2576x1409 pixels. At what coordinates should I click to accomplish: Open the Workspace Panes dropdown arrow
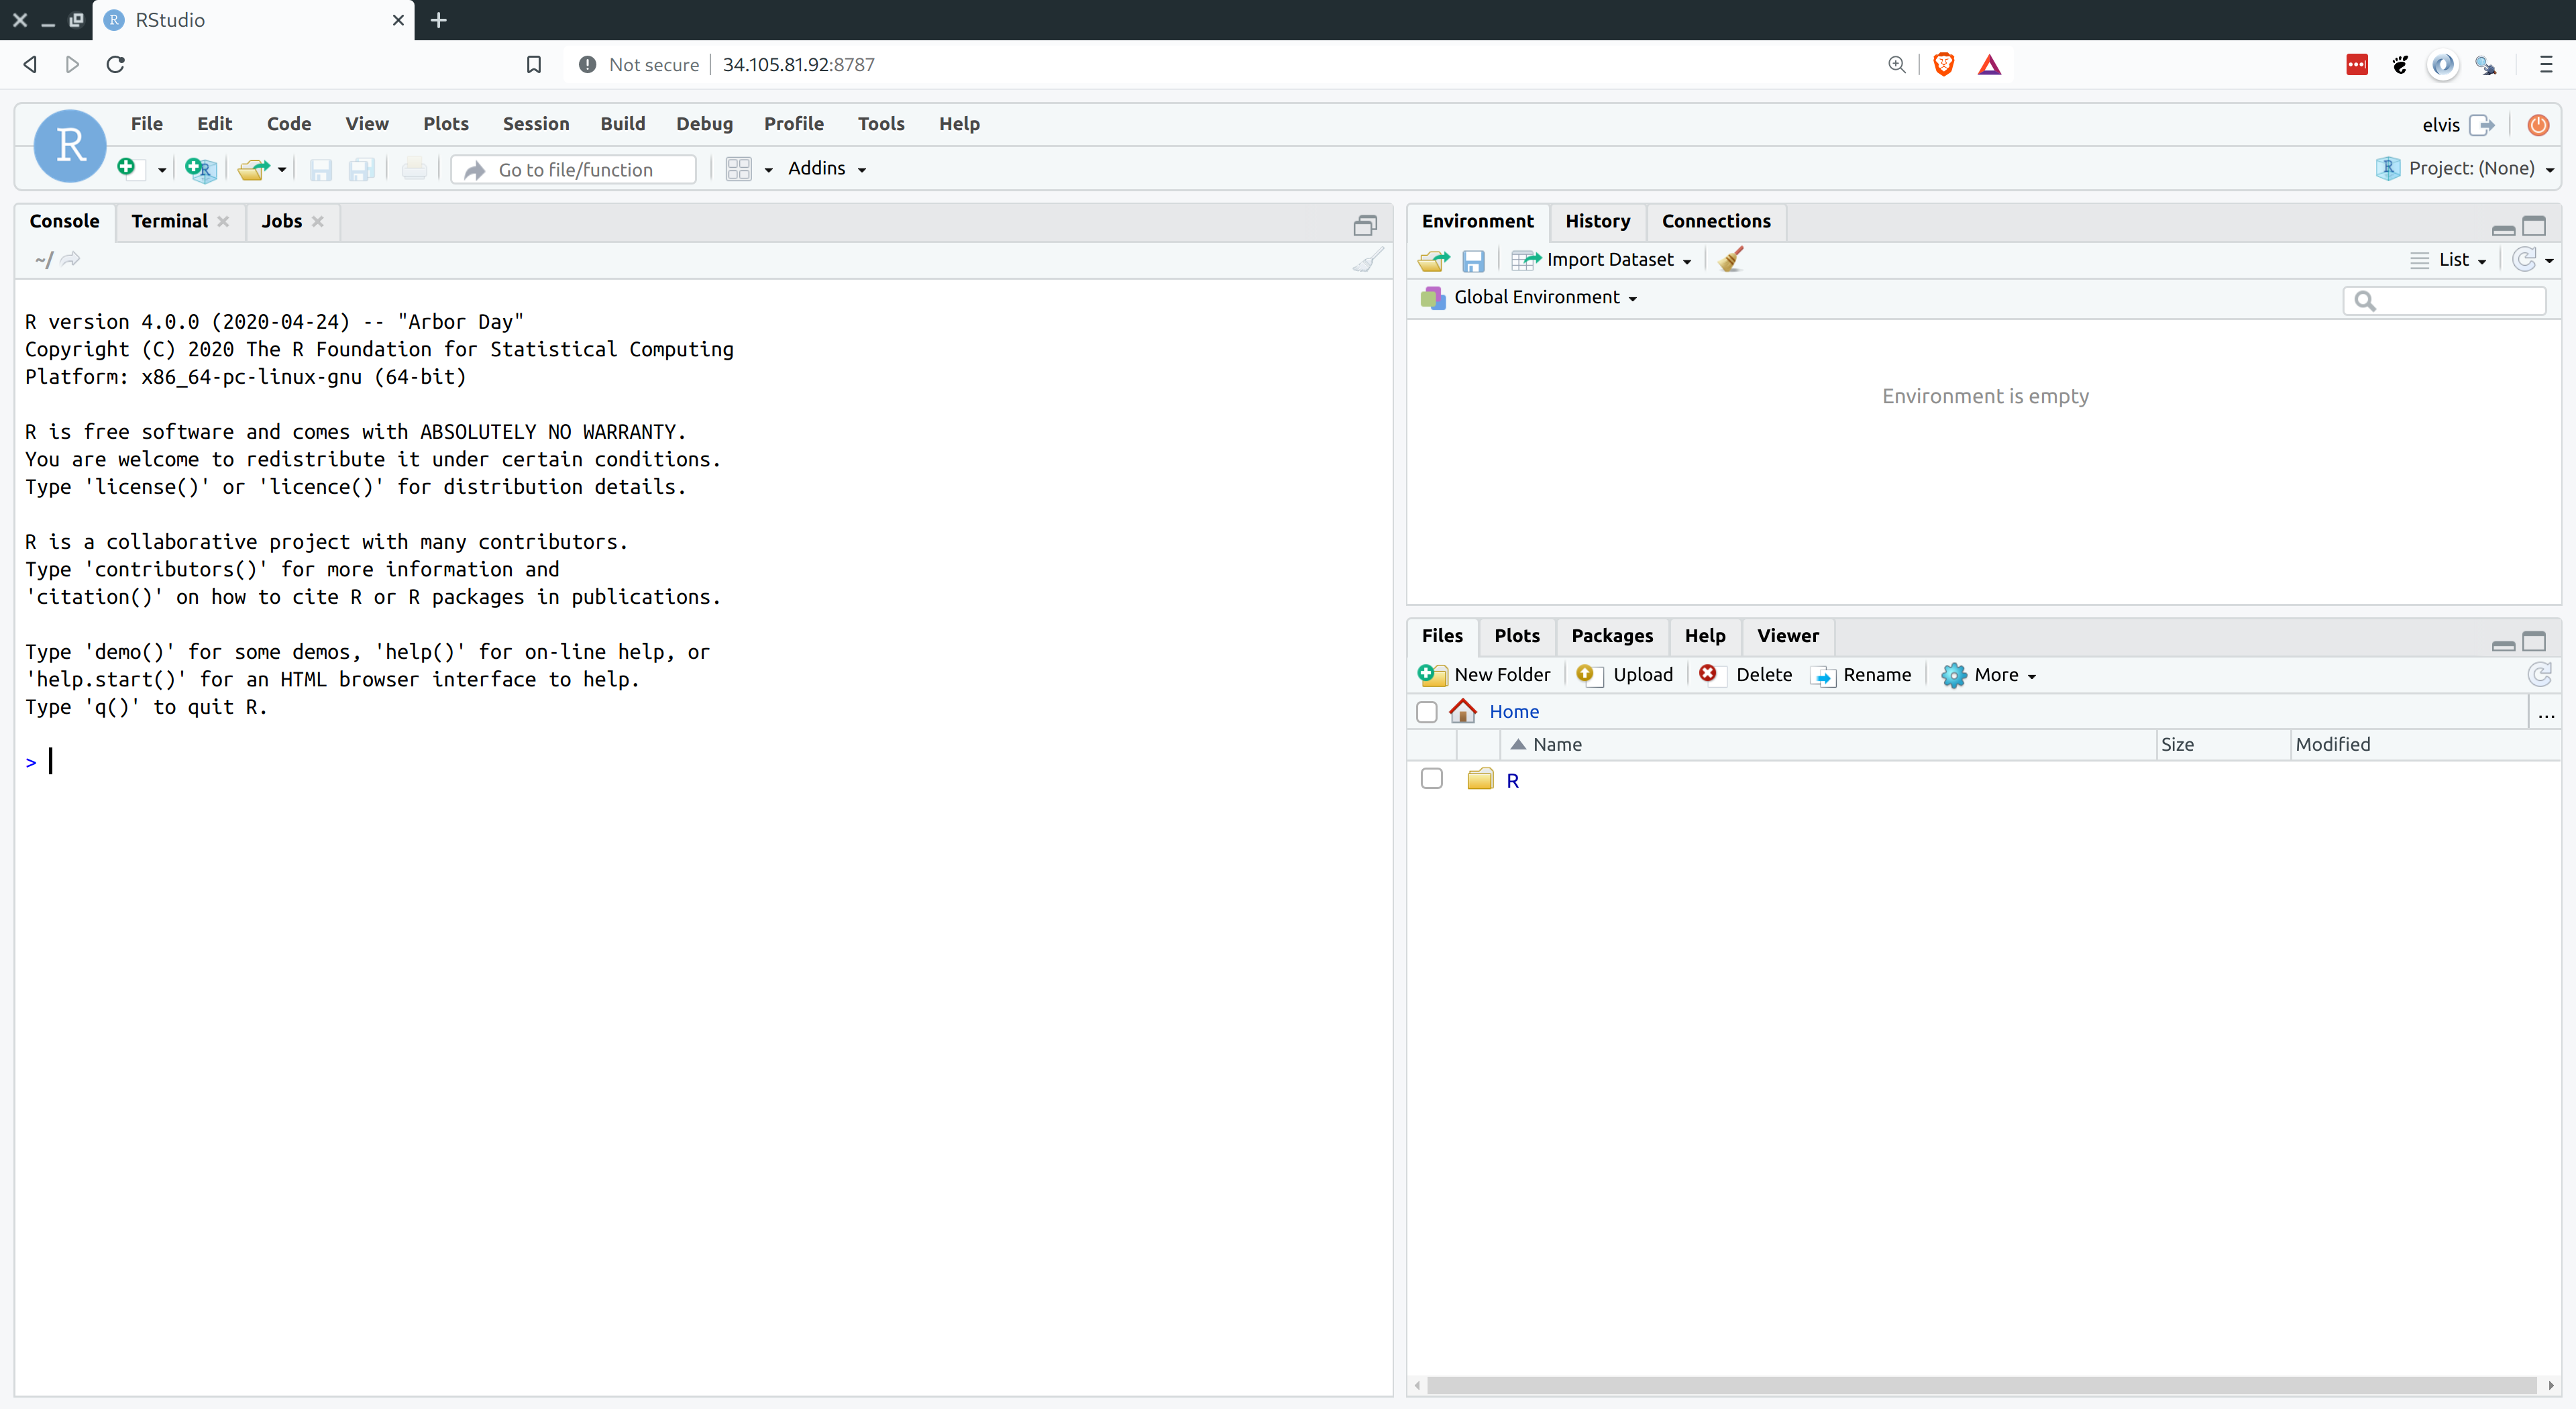click(768, 170)
